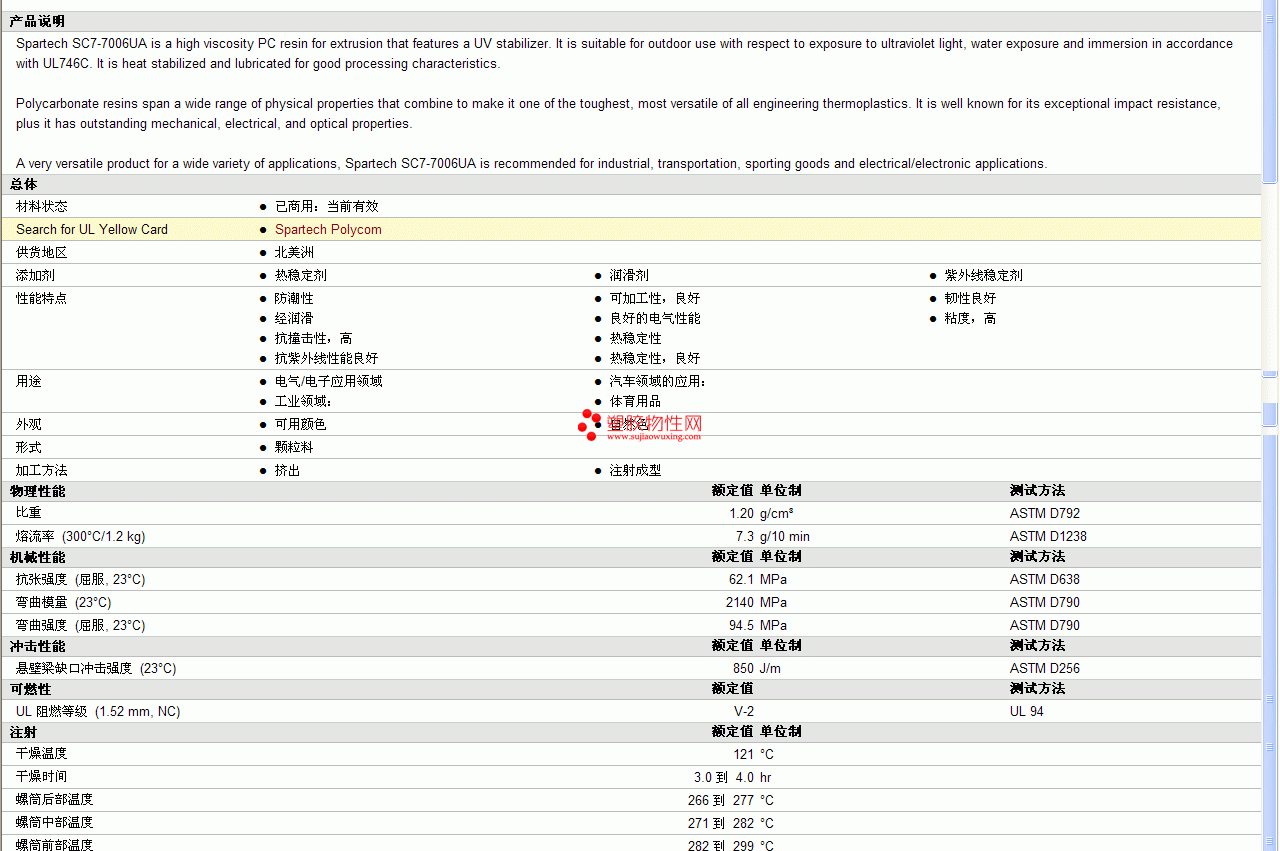Select the 韧性良好 feature entry
1280x851 pixels.
(971, 298)
